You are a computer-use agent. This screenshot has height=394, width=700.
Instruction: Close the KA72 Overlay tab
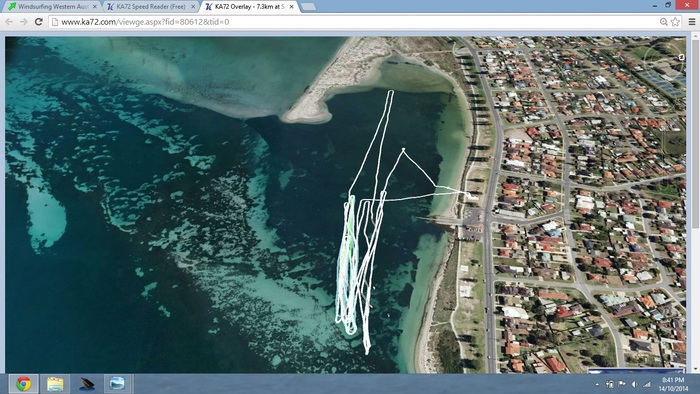[x=292, y=7]
